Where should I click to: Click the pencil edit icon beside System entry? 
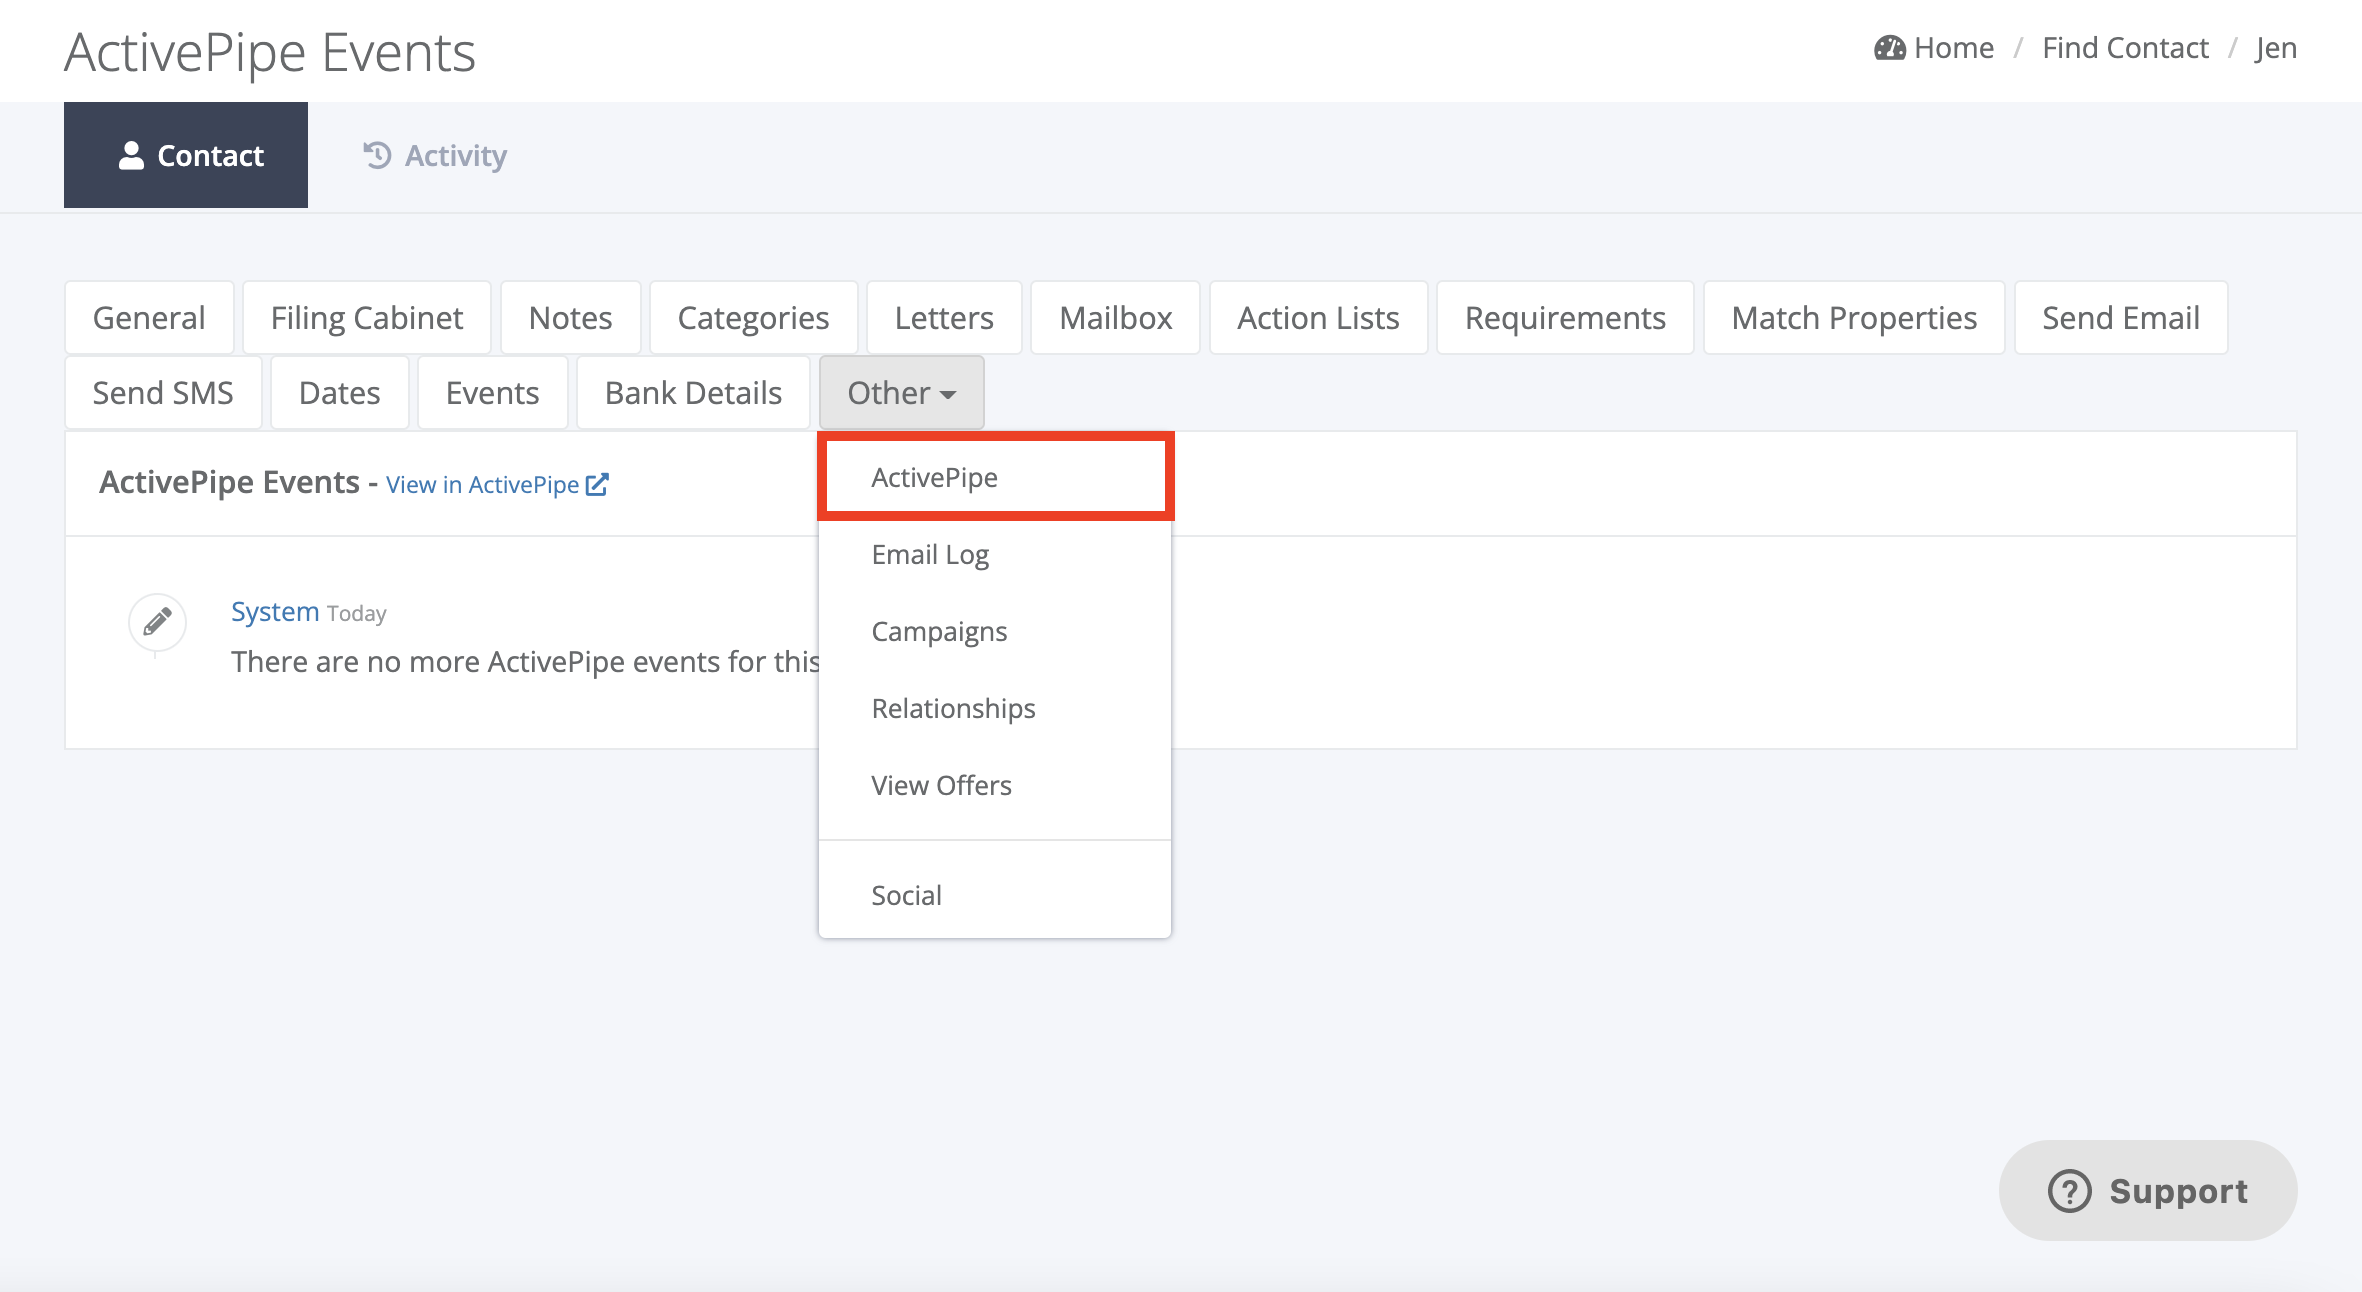tap(156, 621)
